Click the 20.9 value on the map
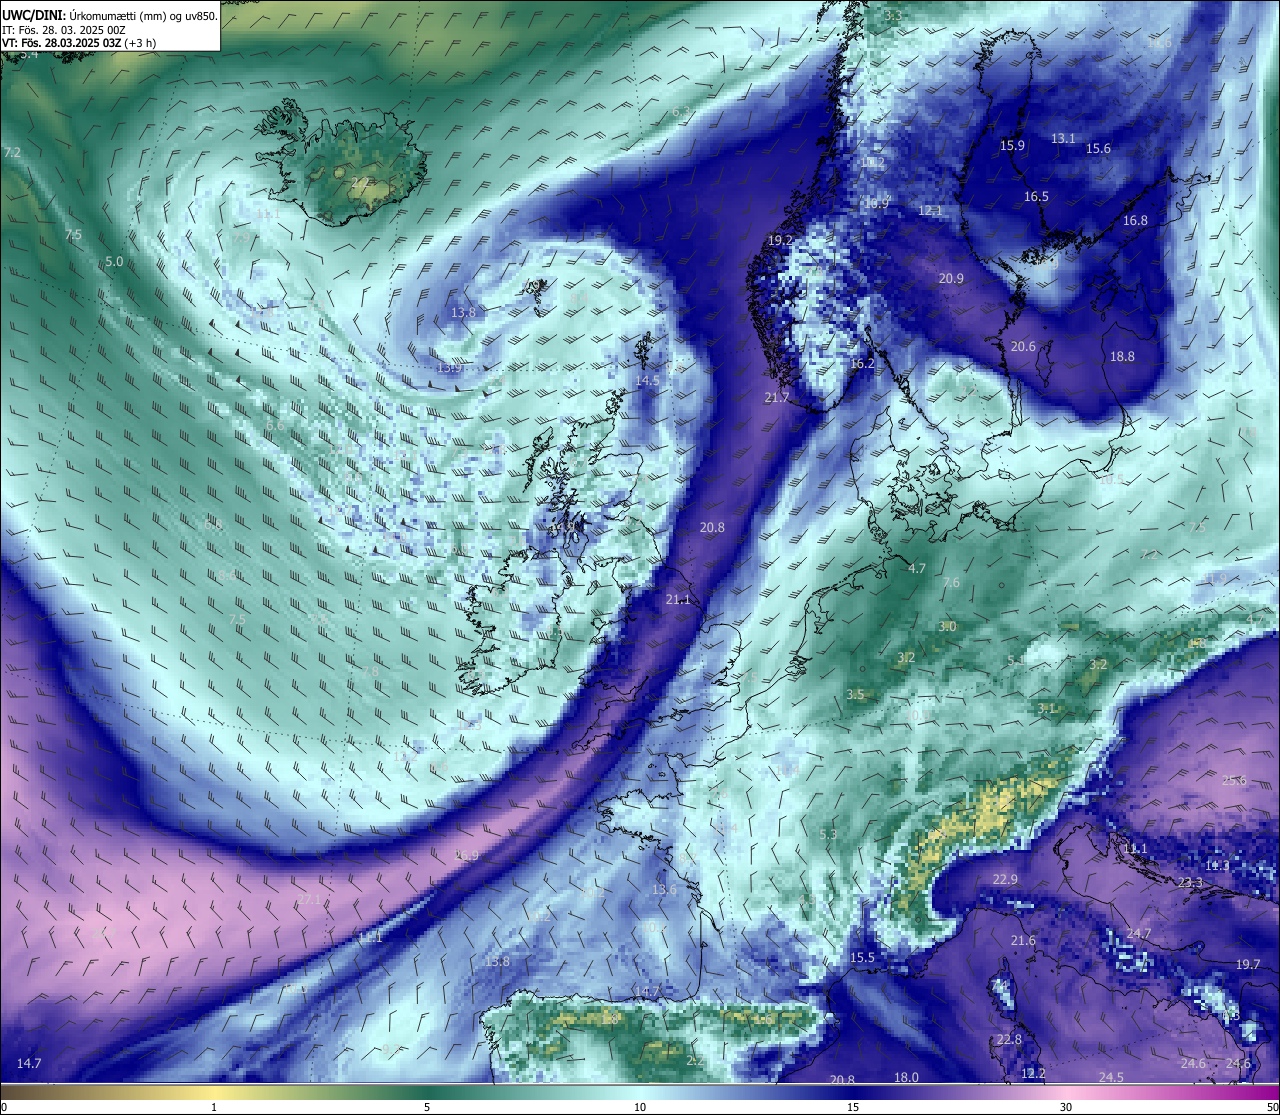The height and width of the screenshot is (1115, 1280). coord(951,278)
